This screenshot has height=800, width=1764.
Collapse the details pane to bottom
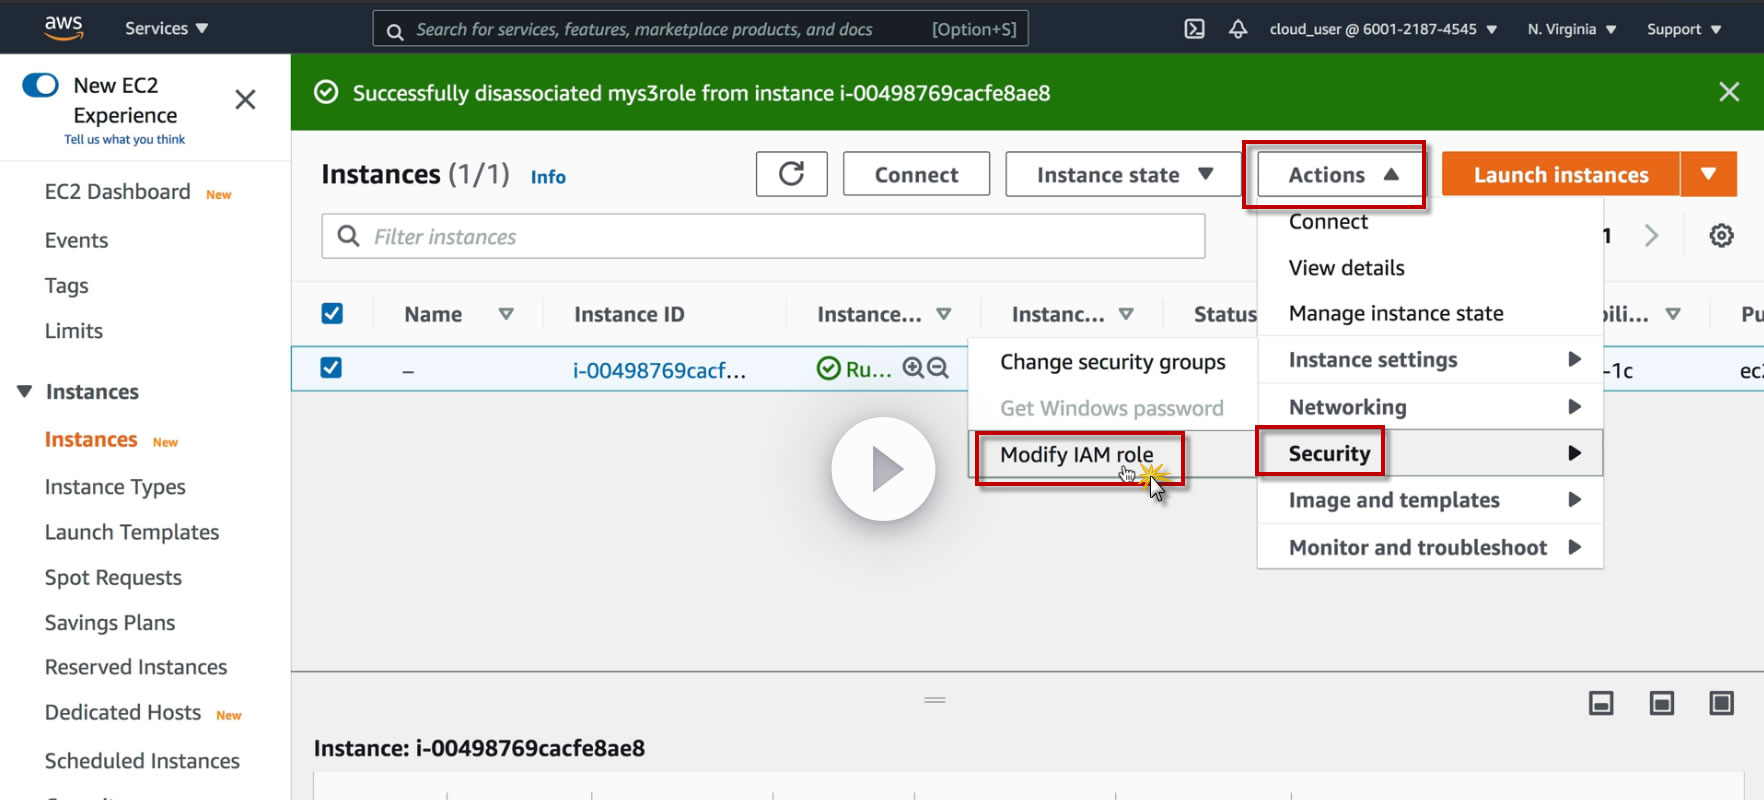point(1601,703)
